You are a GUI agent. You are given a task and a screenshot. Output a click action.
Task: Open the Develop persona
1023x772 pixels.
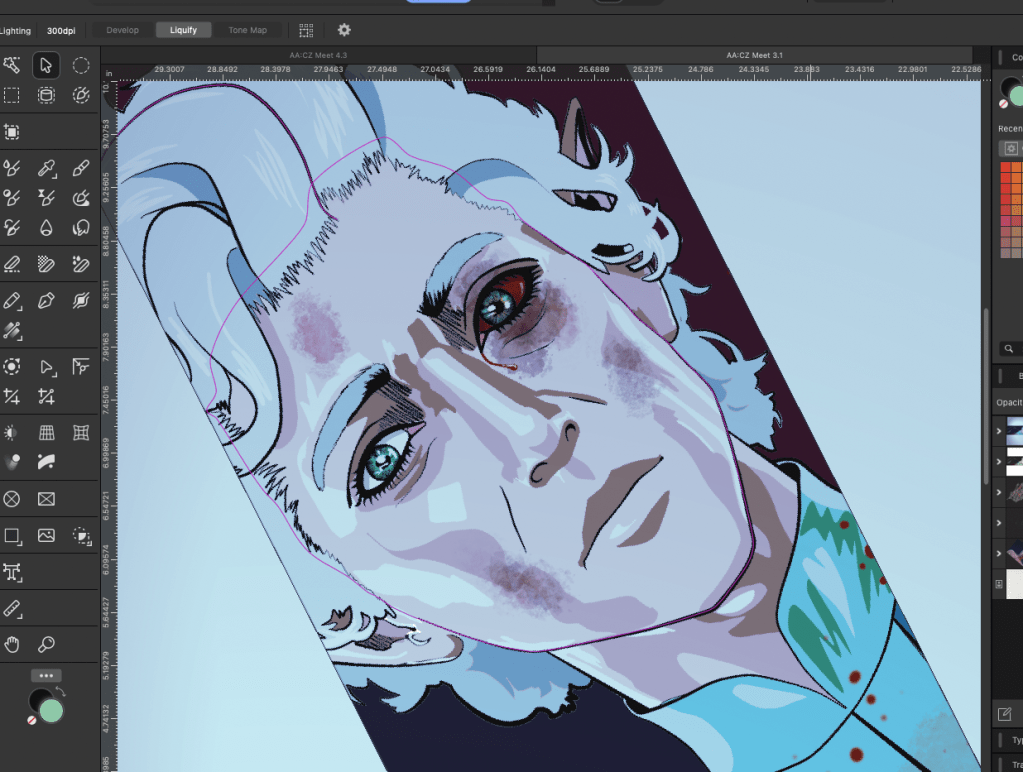123,30
